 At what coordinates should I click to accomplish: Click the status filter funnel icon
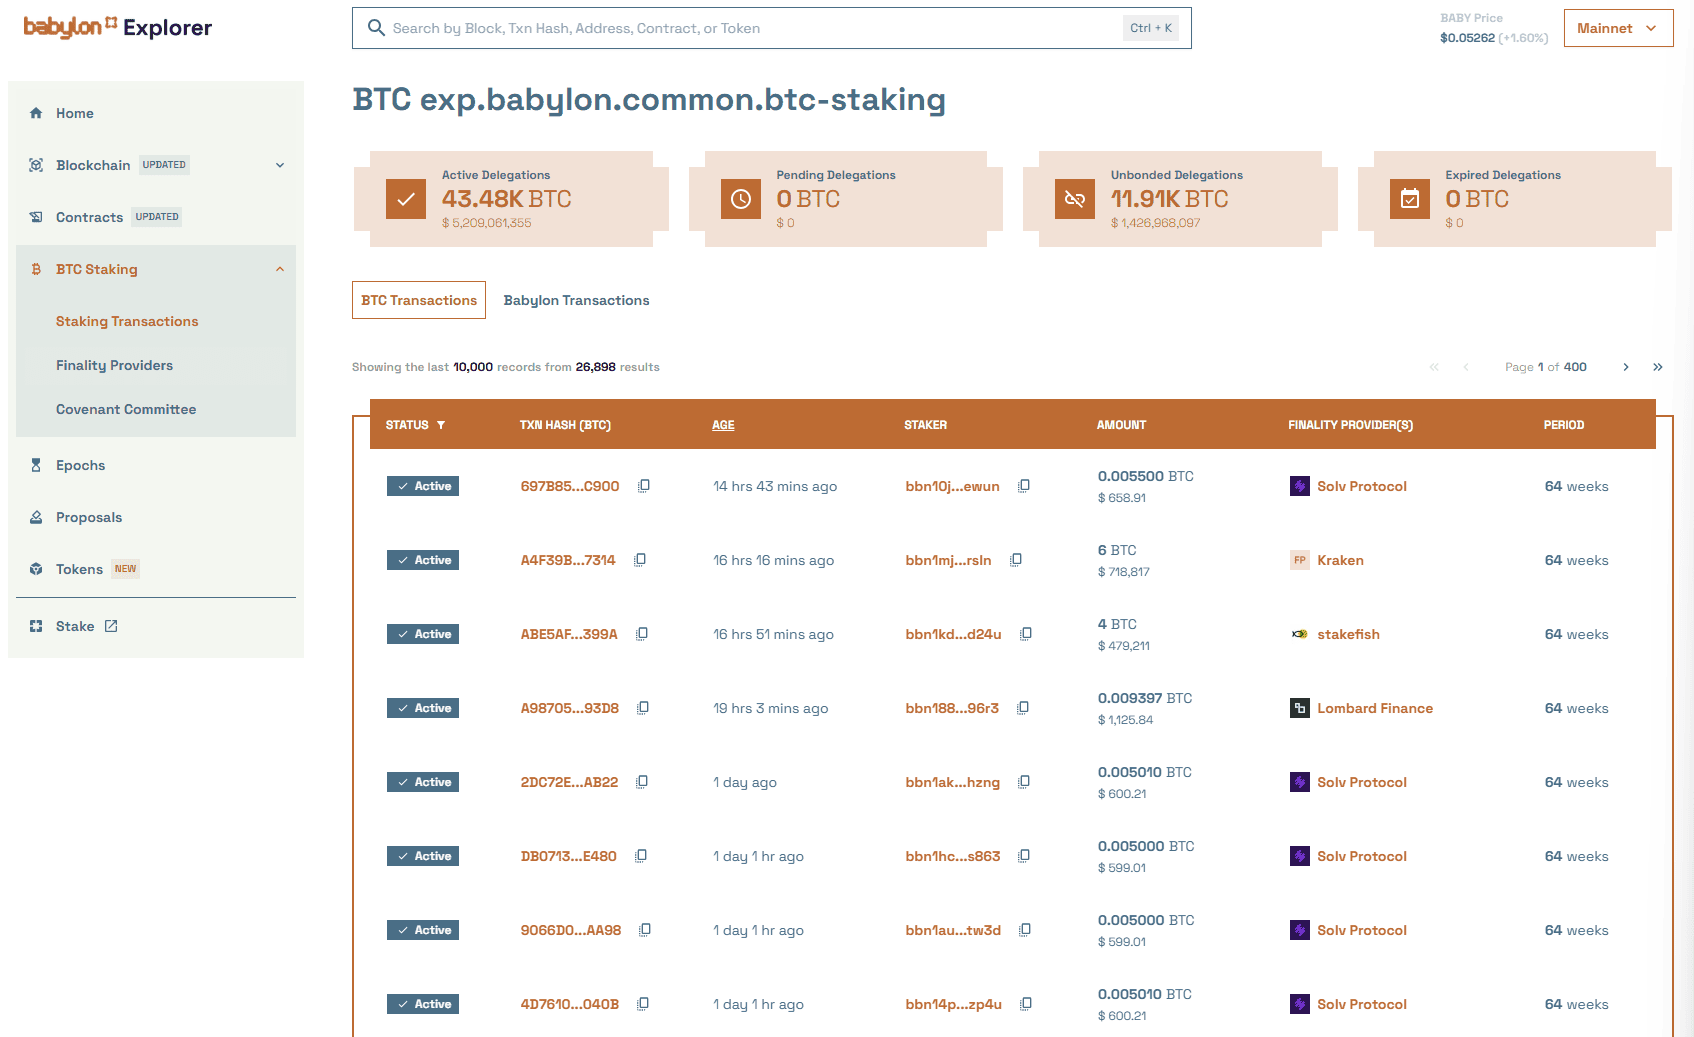441,425
